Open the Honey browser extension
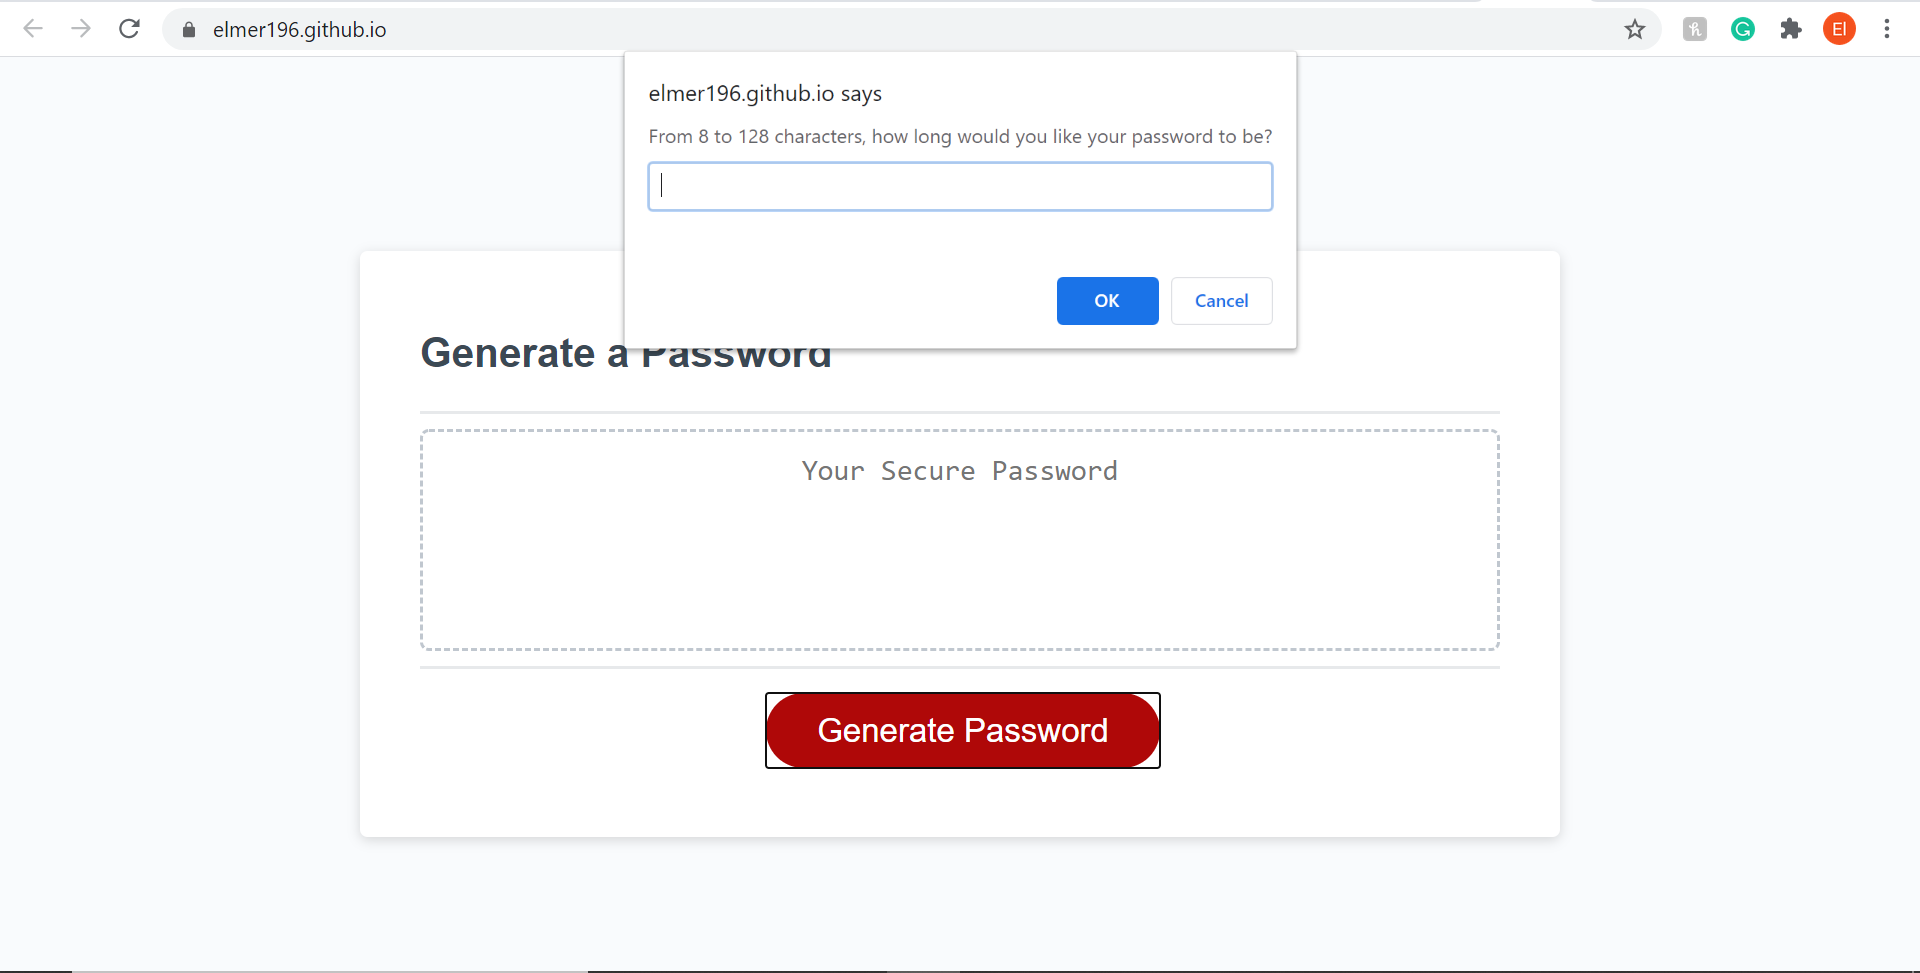 tap(1694, 29)
